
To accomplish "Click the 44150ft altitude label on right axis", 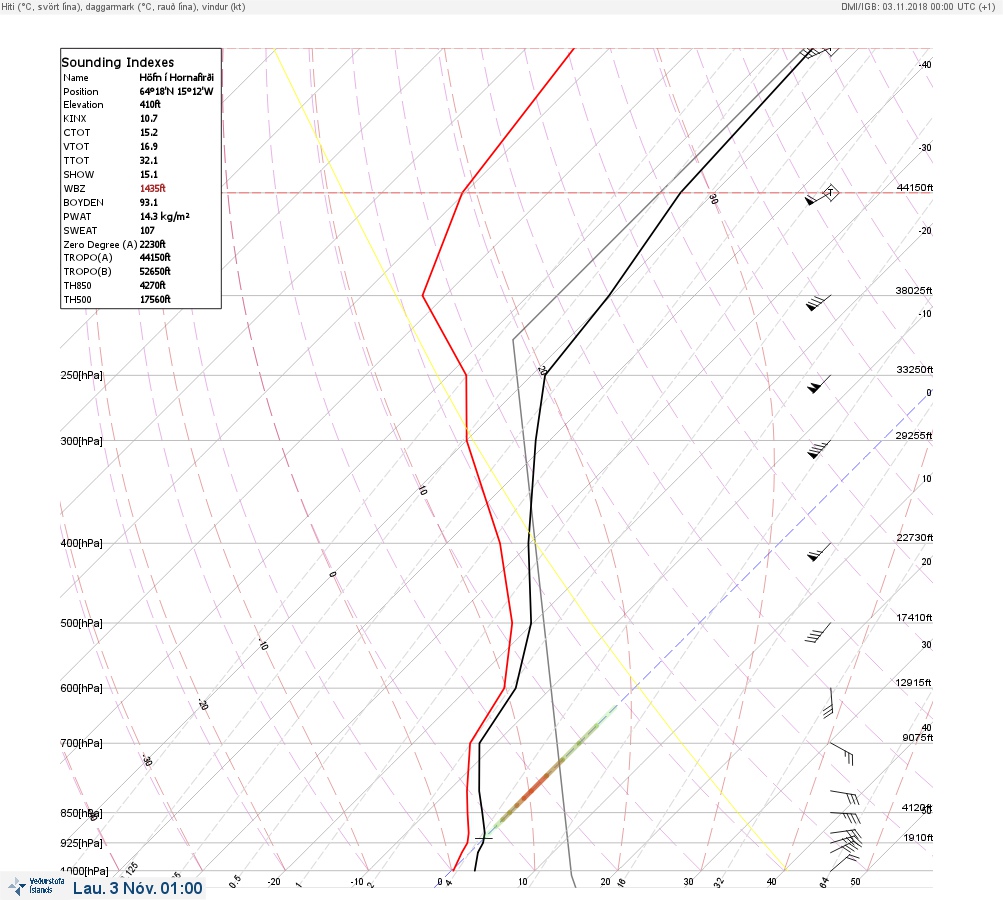I will pyautogui.click(x=915, y=187).
